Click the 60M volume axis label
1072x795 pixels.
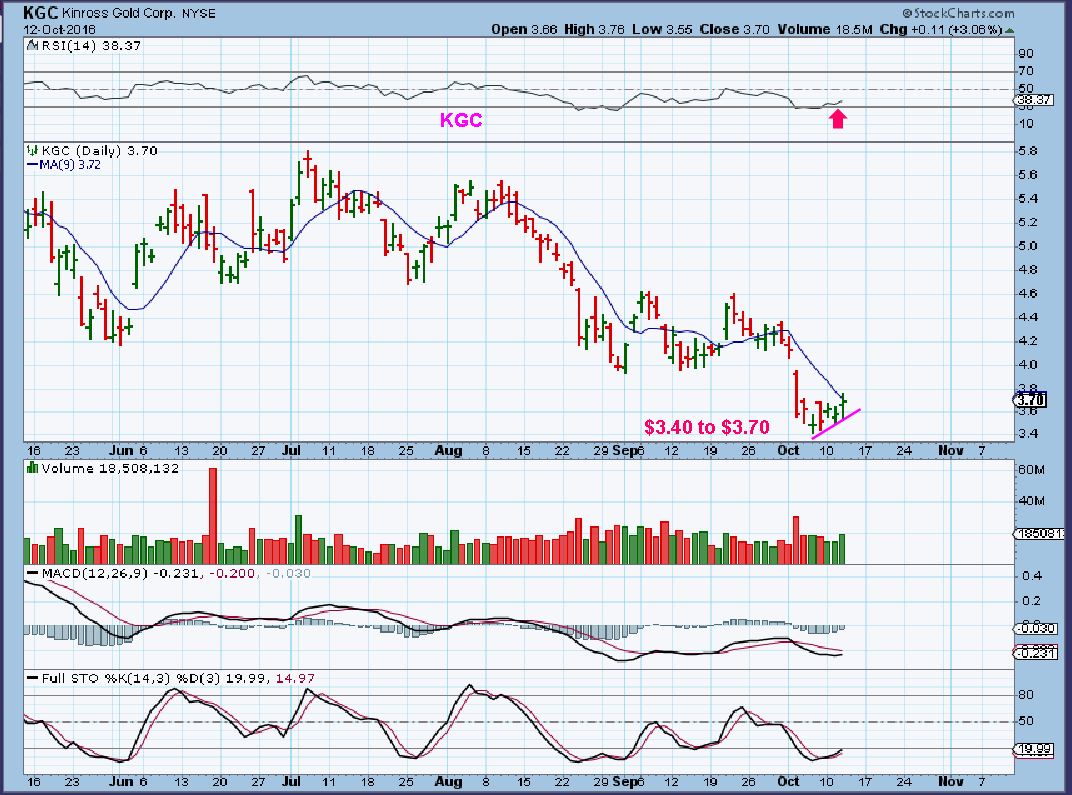coord(1031,470)
